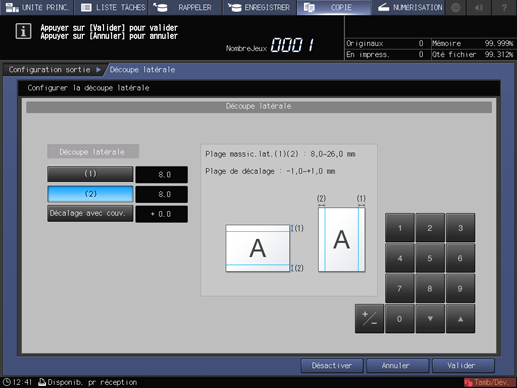Image resolution: width=517 pixels, height=388 pixels.
Task: Click the Désactiver button
Action: 332,366
